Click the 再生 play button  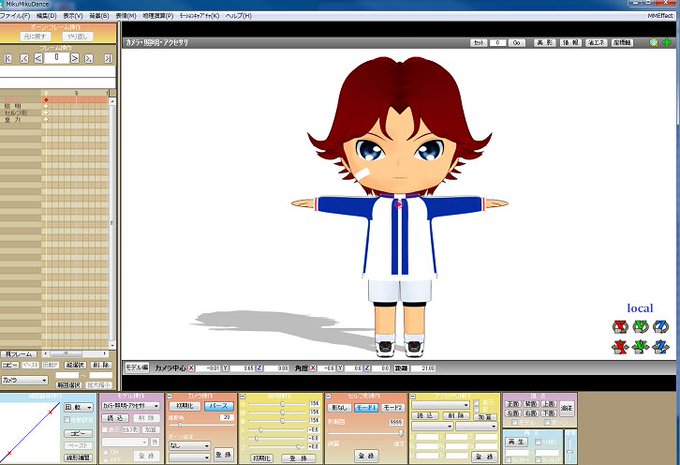(x=517, y=442)
